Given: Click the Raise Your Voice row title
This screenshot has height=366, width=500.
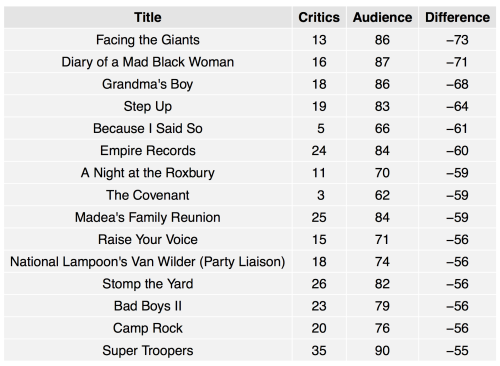Looking at the screenshot, I should pos(148,239).
